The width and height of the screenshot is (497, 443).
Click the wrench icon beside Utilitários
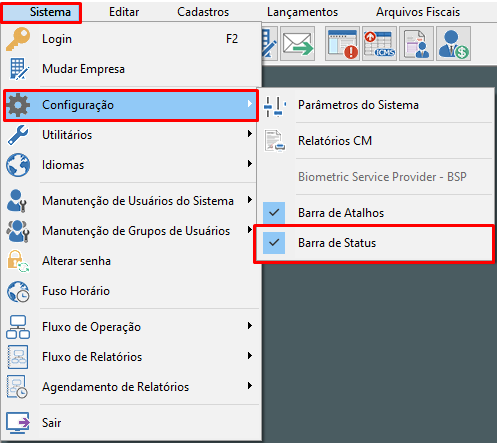click(18, 135)
